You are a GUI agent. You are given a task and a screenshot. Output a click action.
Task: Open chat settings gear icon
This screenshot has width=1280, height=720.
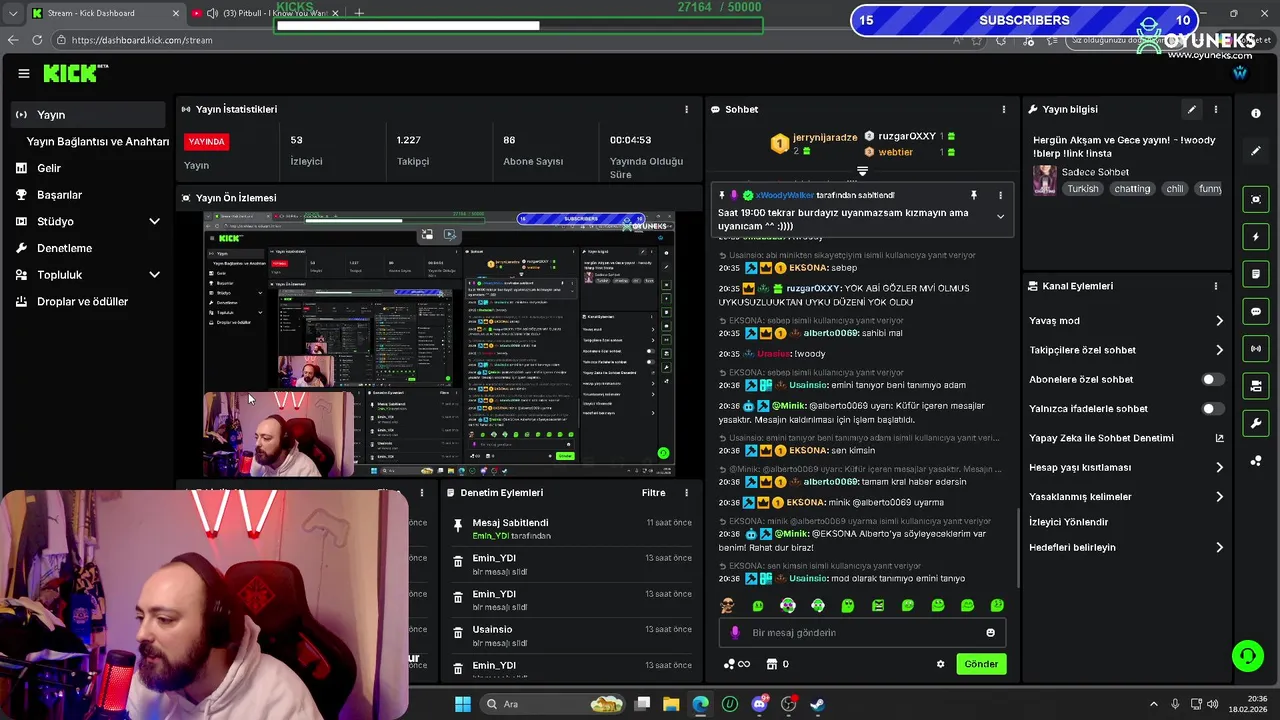(x=940, y=664)
